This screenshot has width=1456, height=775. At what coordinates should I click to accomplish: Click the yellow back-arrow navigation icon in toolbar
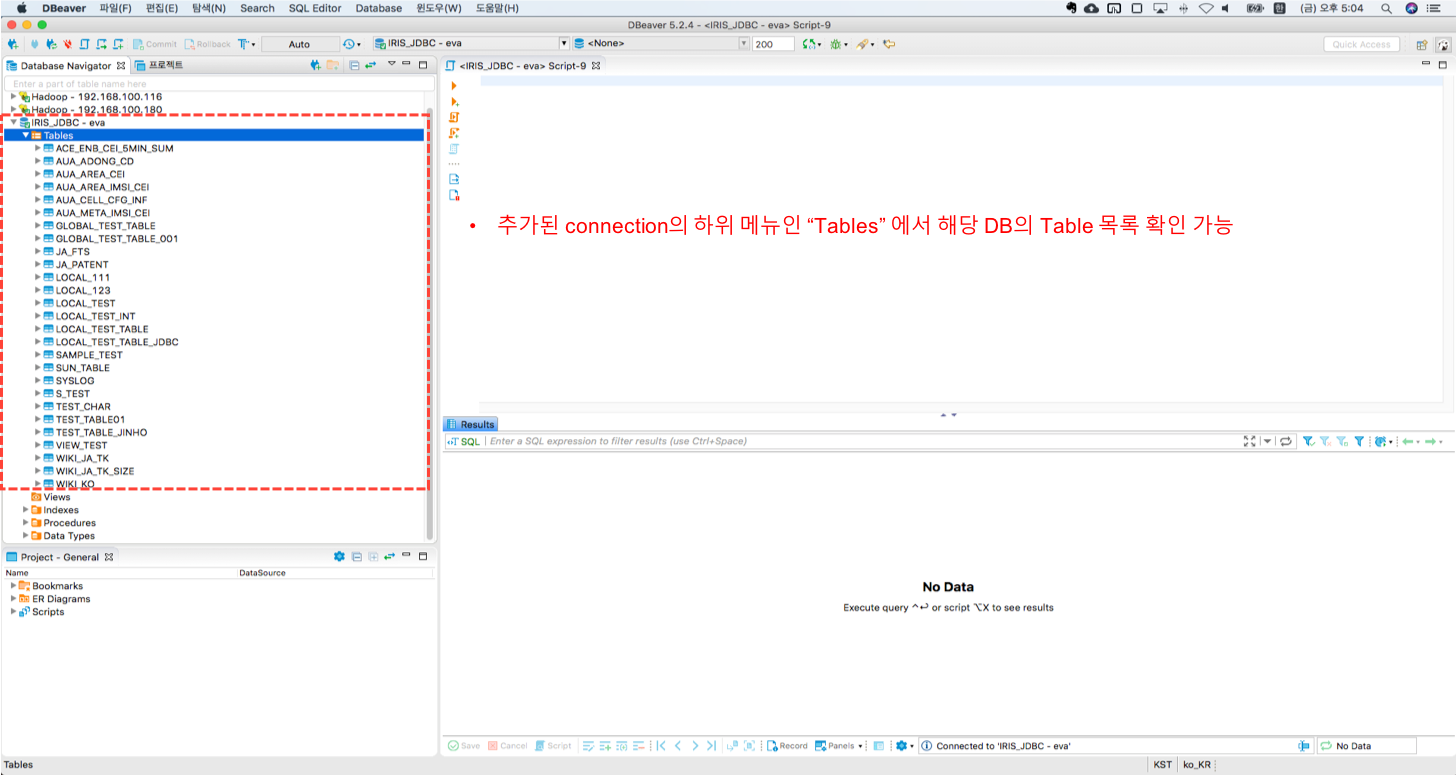tap(889, 44)
